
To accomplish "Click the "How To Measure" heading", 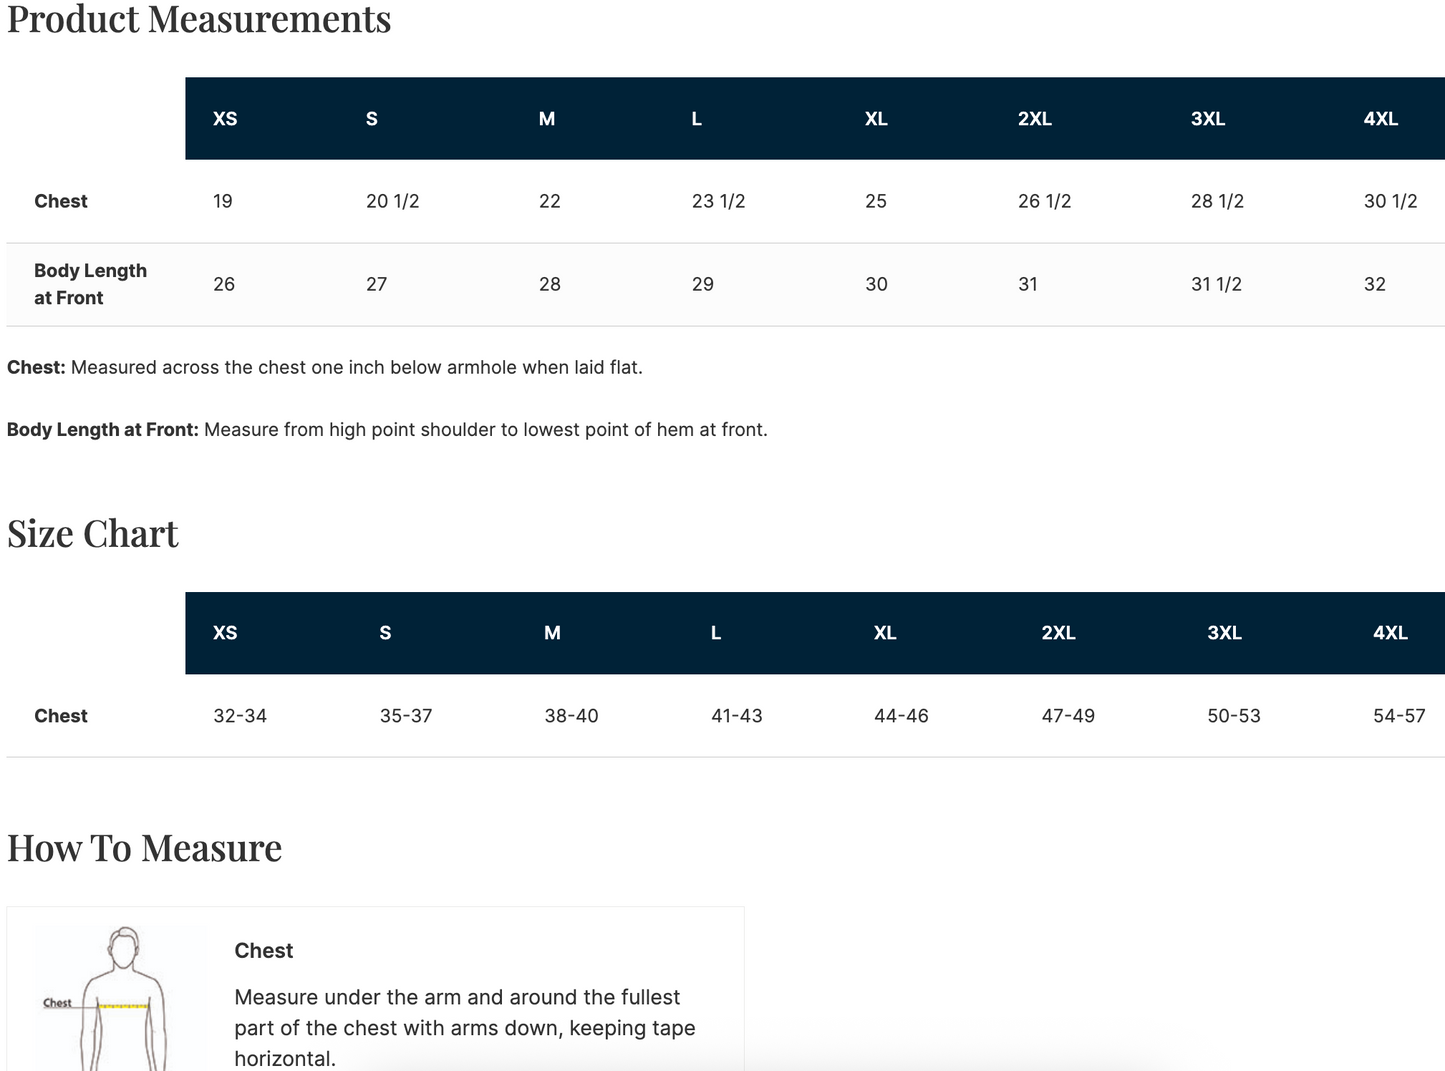I will click(144, 848).
